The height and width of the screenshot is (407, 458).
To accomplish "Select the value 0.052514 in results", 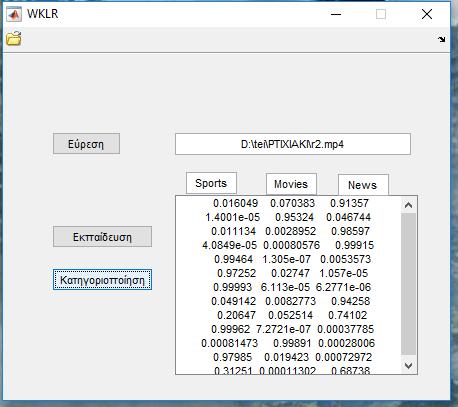I will [x=291, y=315].
